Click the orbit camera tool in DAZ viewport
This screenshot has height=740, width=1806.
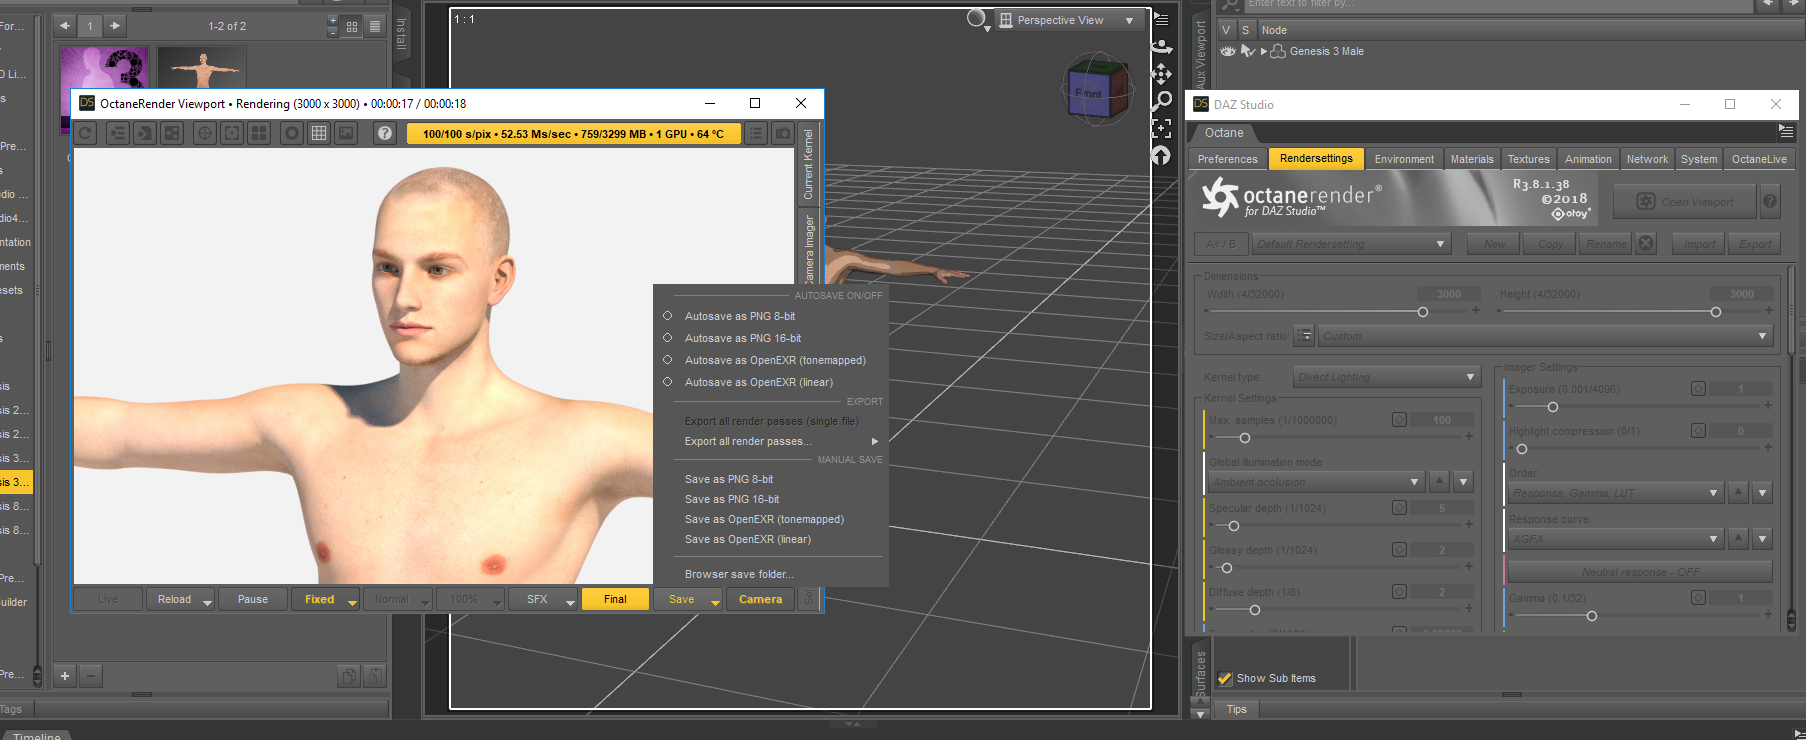click(1161, 46)
